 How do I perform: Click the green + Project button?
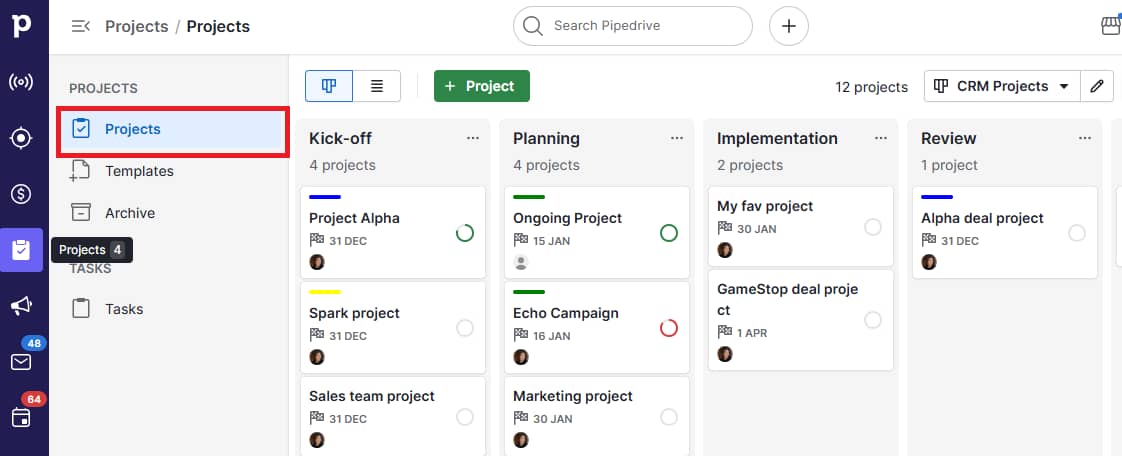[x=482, y=86]
